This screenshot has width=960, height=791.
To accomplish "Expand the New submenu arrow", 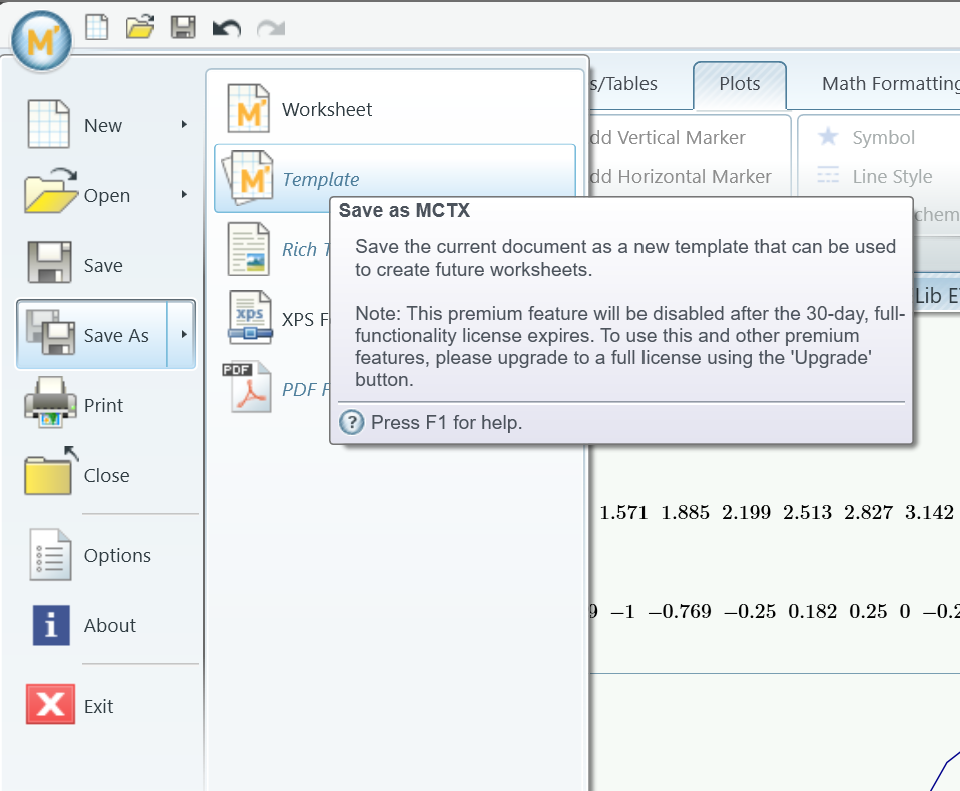I will pos(184,125).
